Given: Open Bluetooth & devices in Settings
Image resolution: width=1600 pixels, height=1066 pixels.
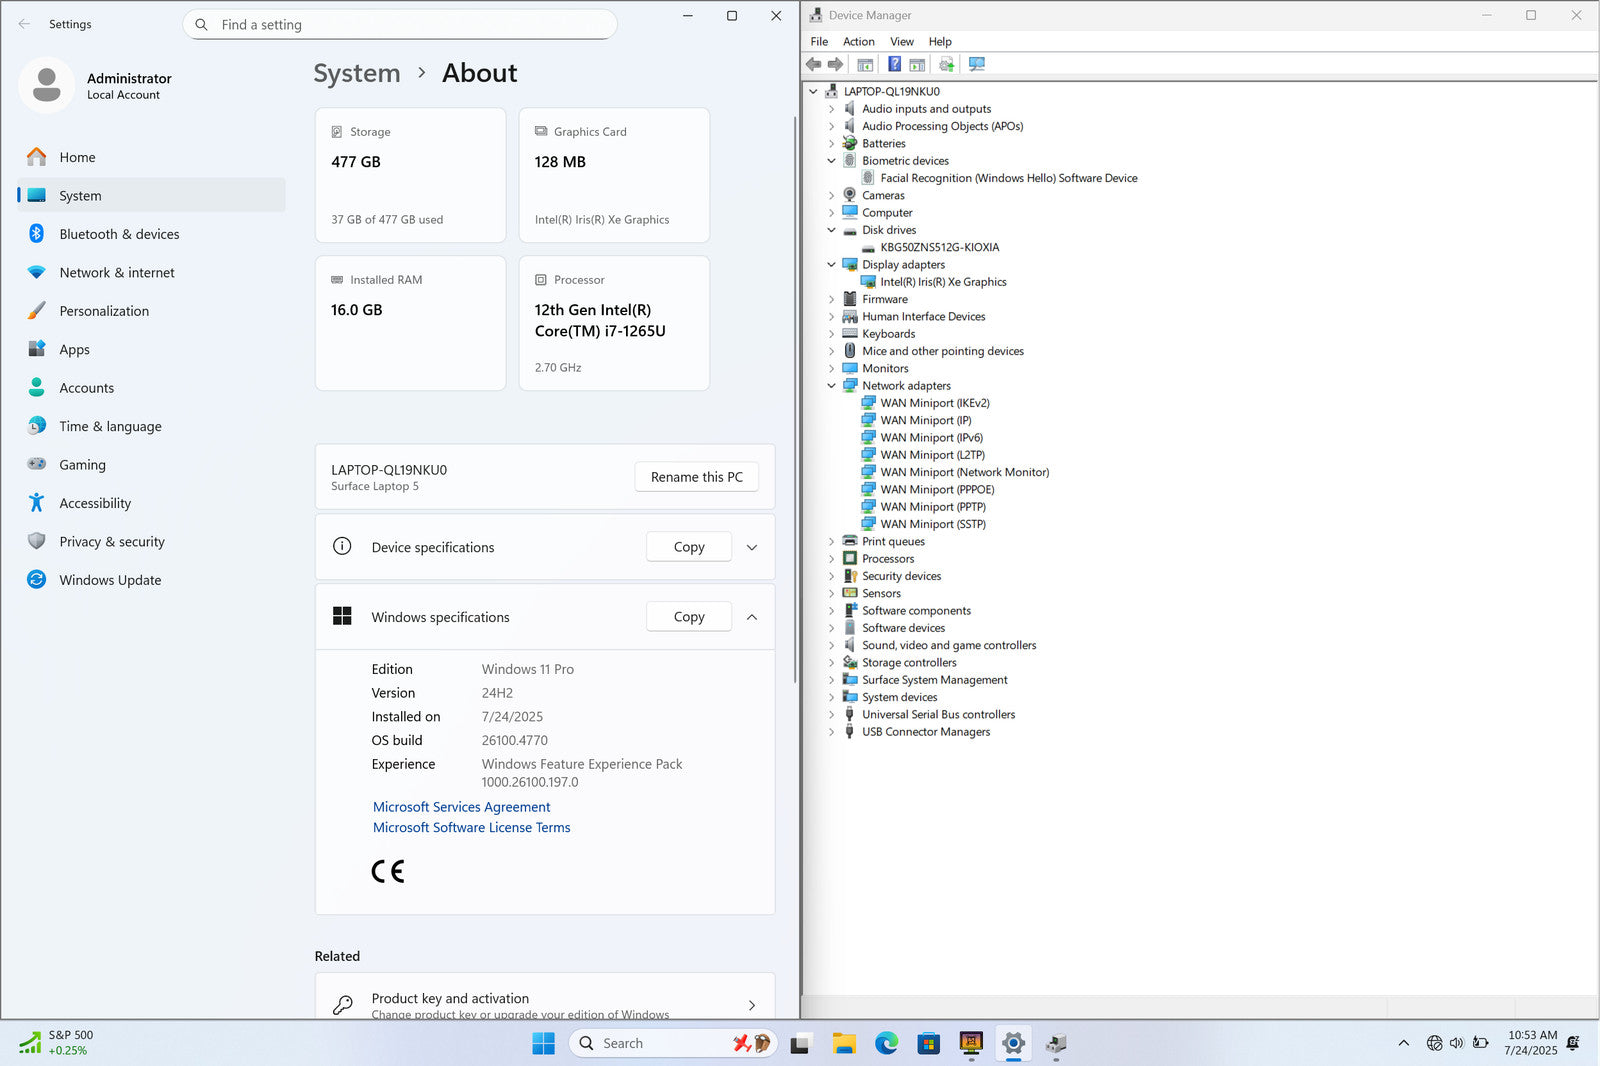Looking at the screenshot, I should [151, 234].
